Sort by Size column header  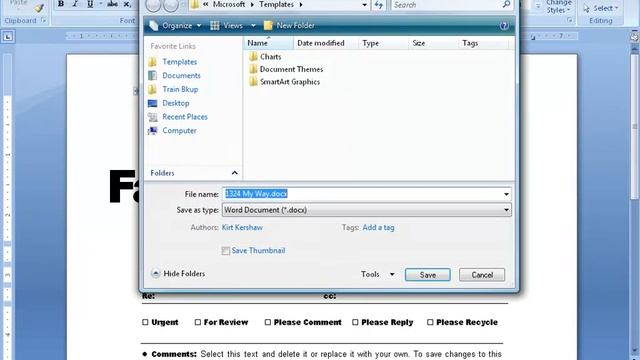tap(433, 43)
